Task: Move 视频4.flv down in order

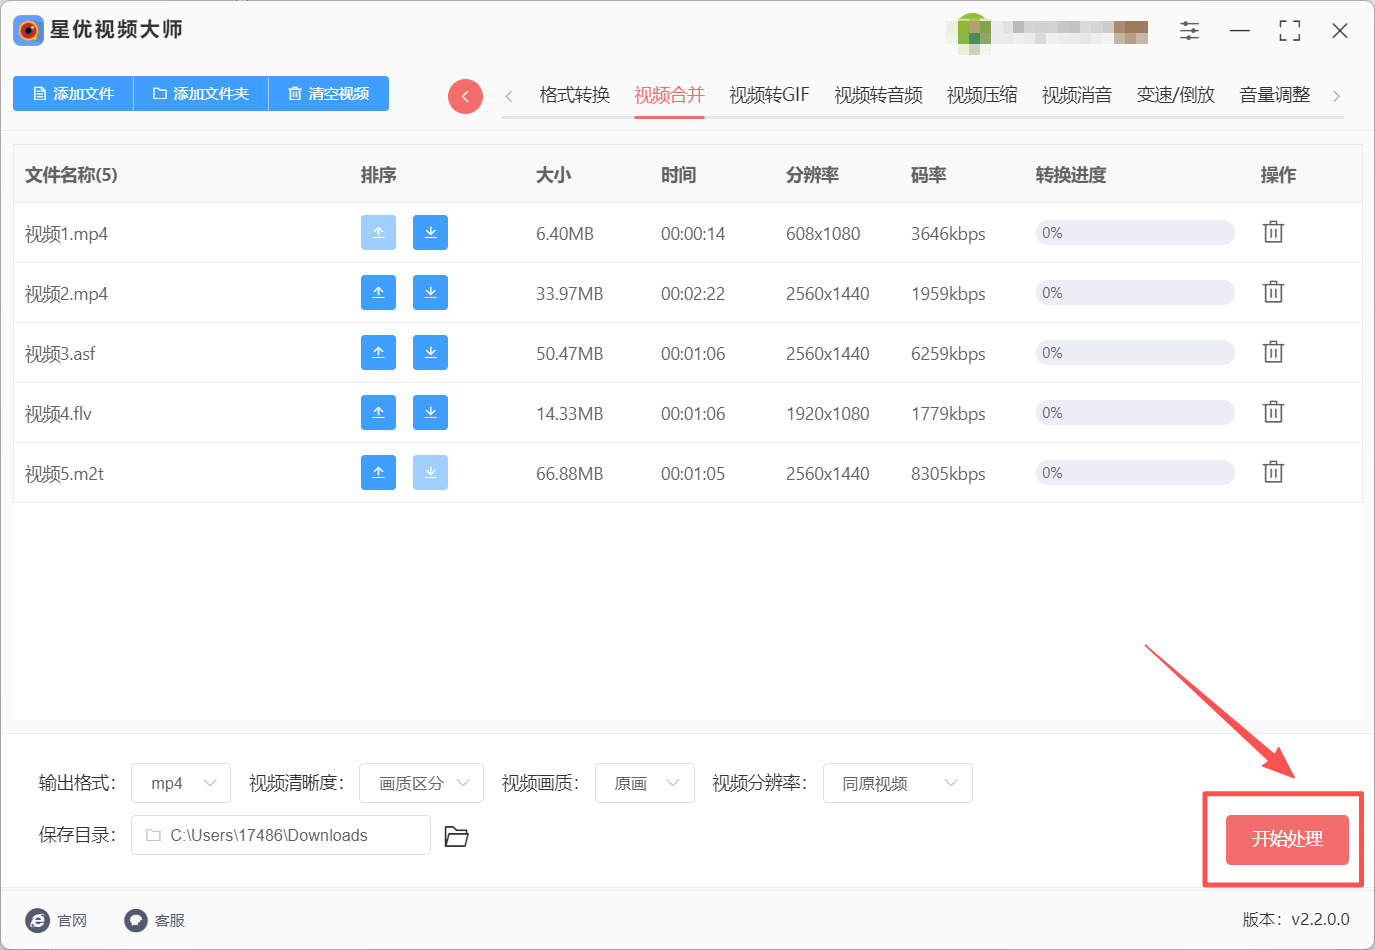Action: click(430, 412)
